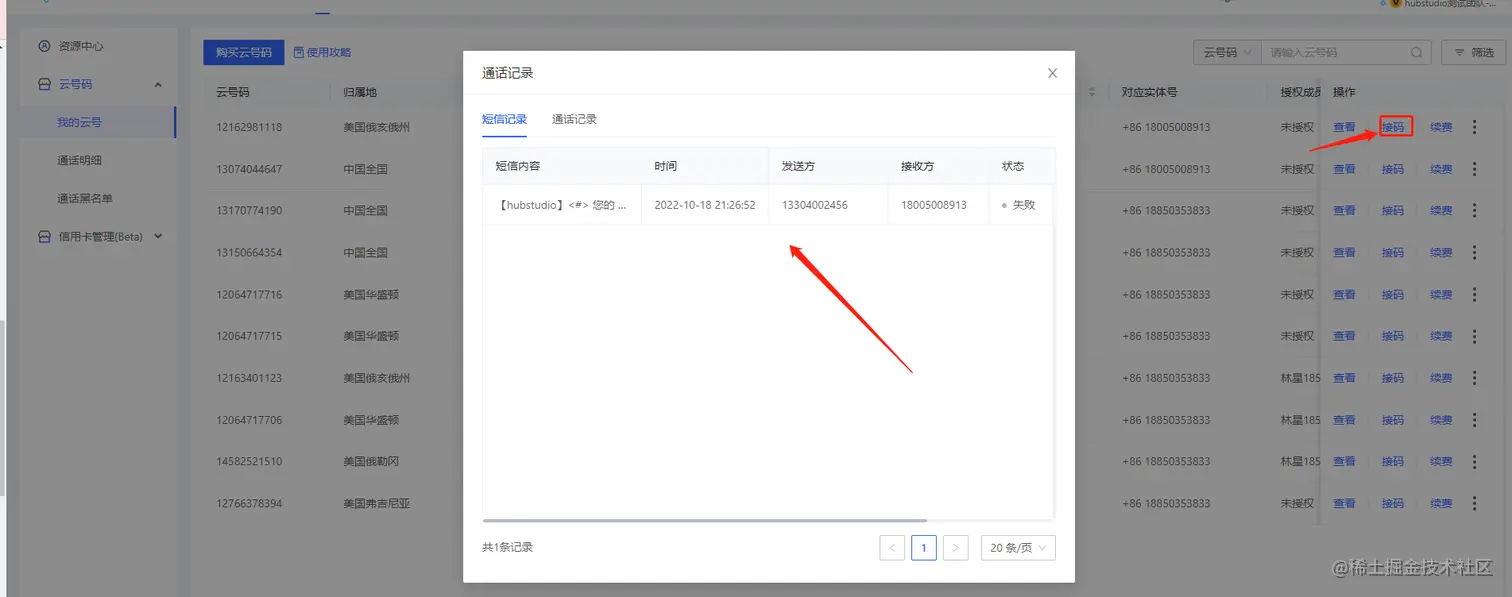Screen dimensions: 1512x597
Task: Click 续费 for number 13150664354
Action: 1441,253
